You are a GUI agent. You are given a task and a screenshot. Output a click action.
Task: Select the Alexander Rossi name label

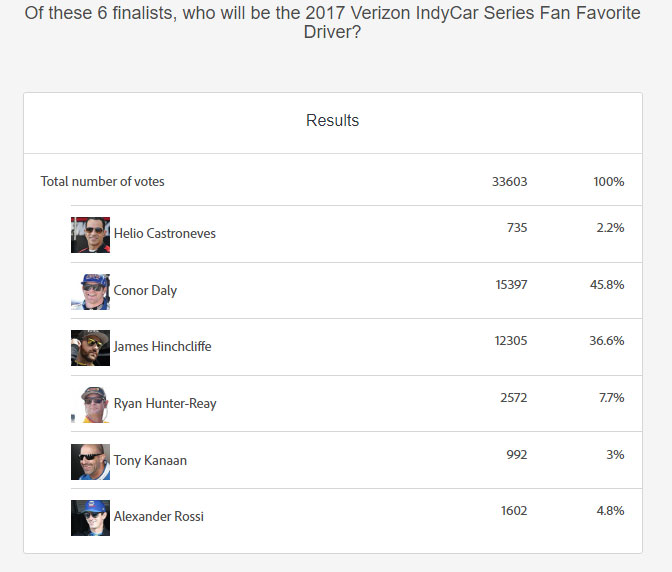tap(159, 517)
